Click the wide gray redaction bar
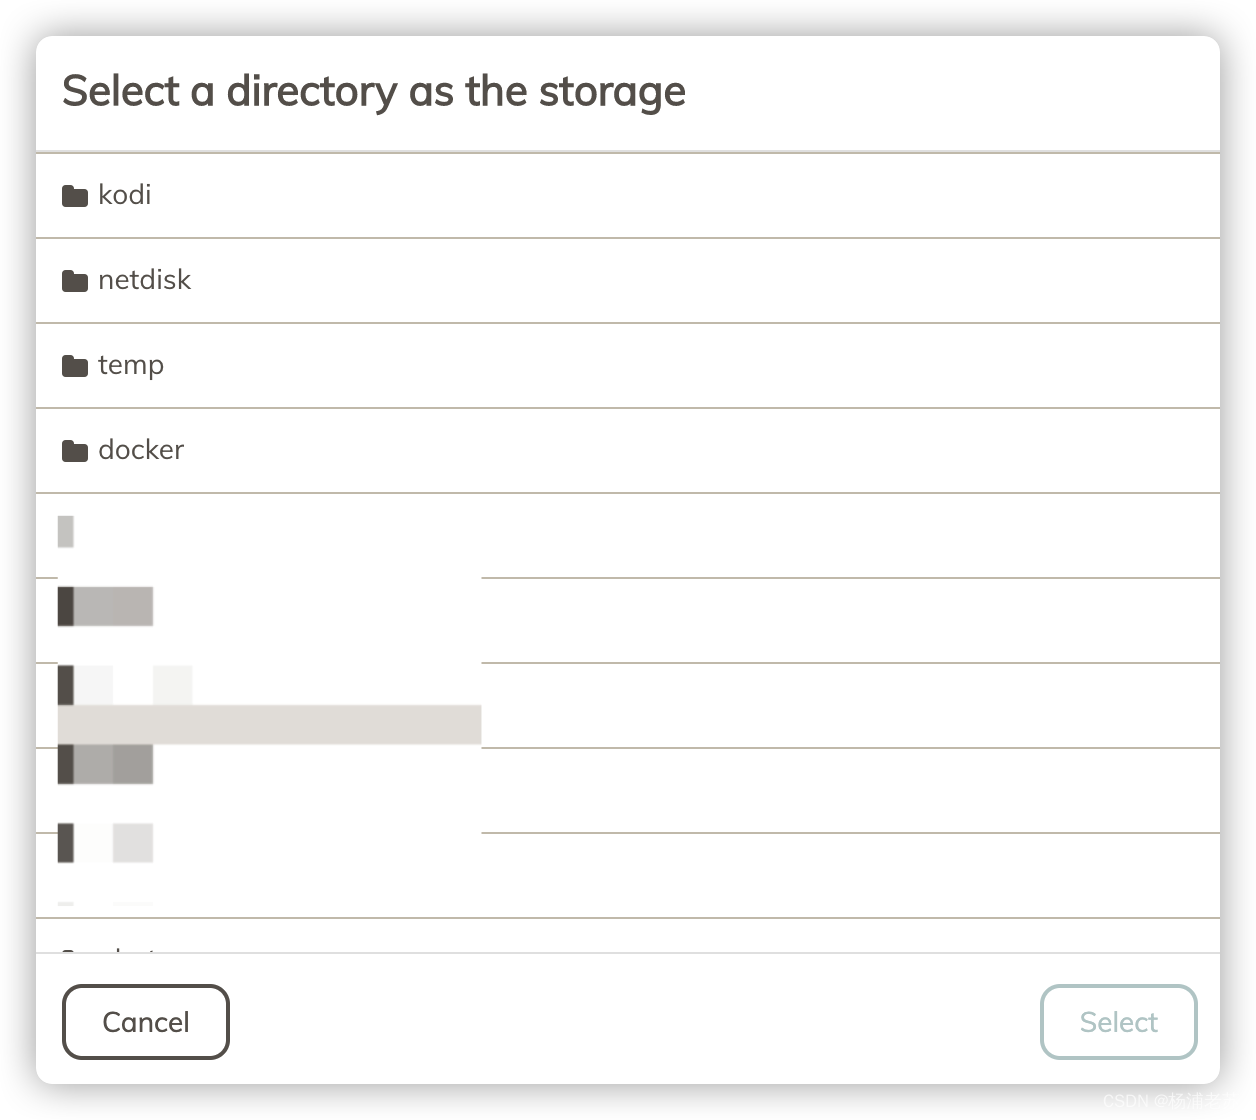 tap(270, 725)
